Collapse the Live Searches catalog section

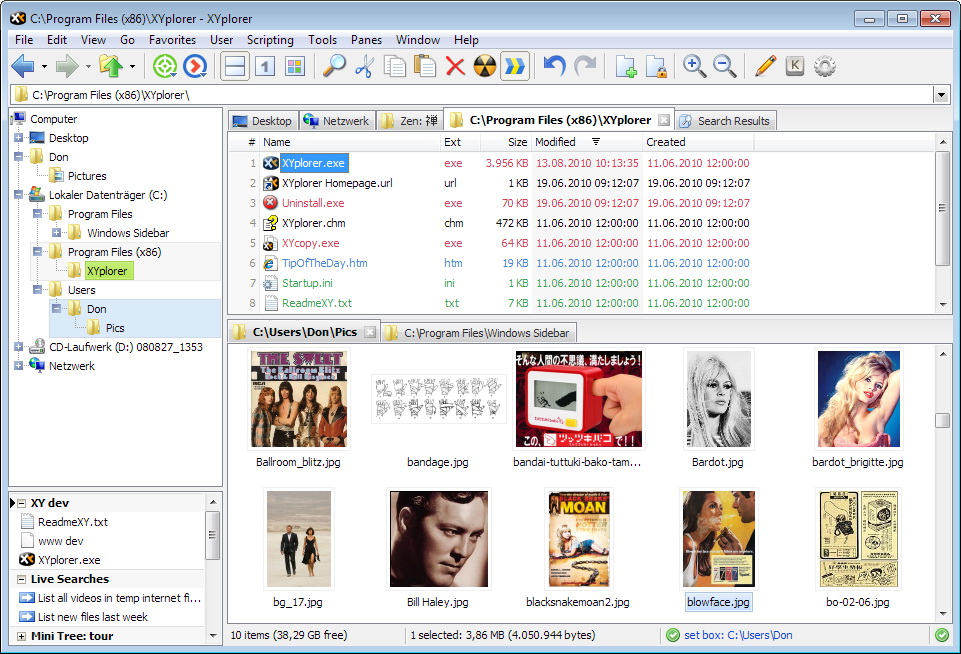click(21, 579)
